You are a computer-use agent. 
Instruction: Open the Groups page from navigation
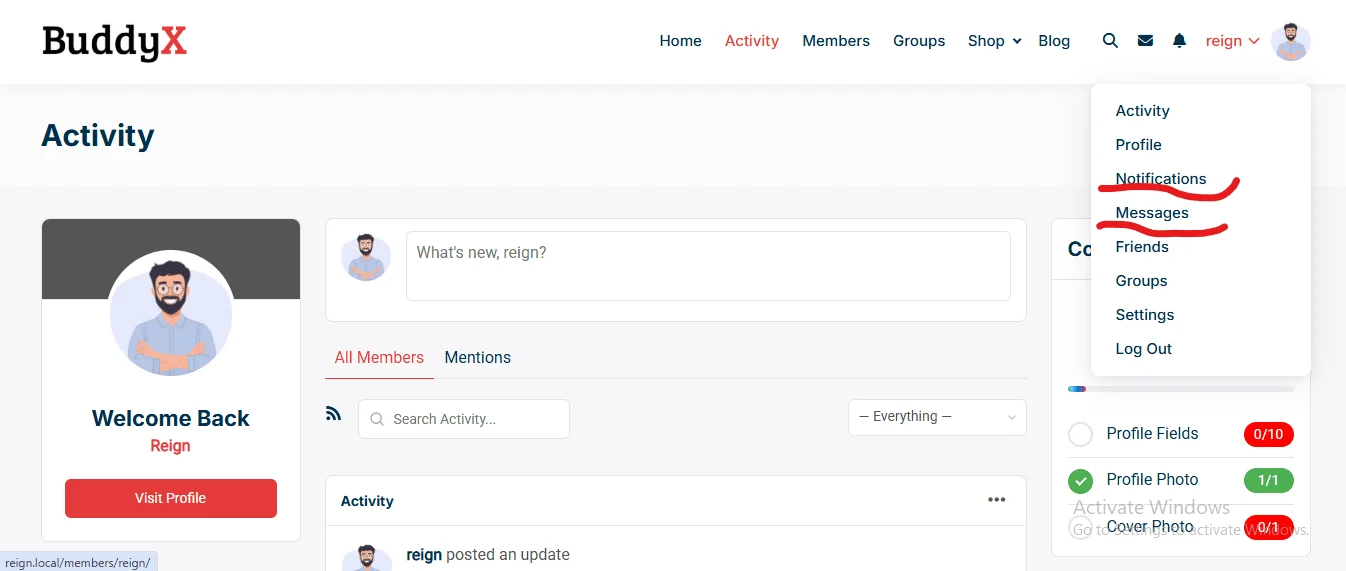[x=919, y=41]
